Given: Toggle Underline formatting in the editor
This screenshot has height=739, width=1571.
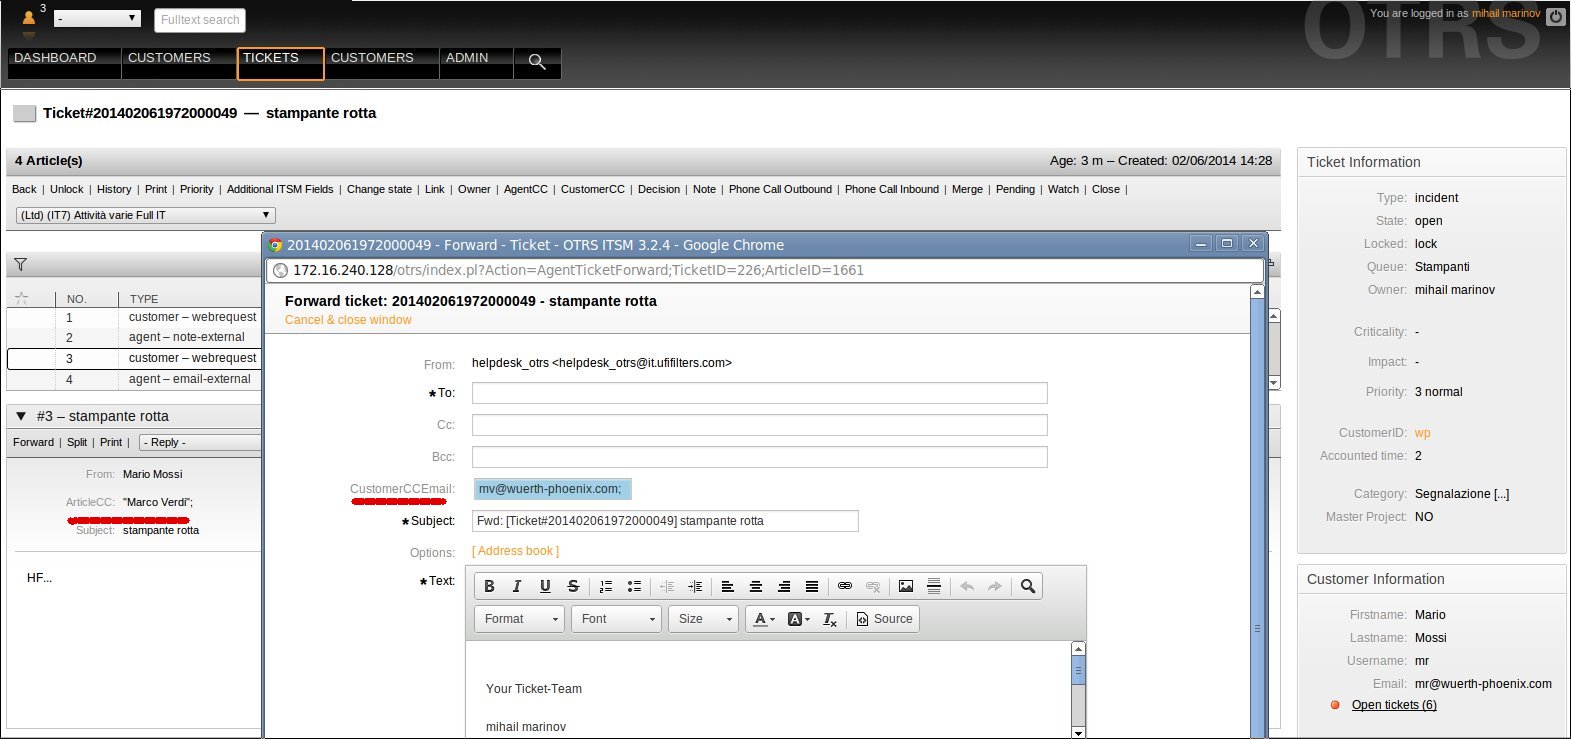Looking at the screenshot, I should pyautogui.click(x=545, y=586).
